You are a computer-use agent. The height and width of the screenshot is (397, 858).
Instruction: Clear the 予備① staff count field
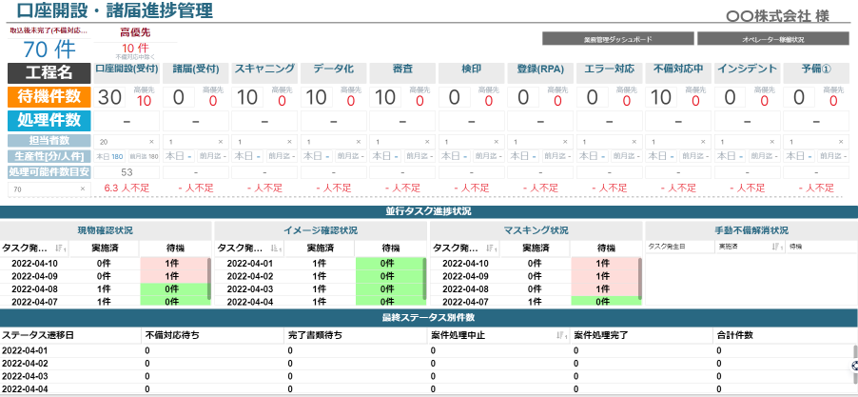[842, 142]
